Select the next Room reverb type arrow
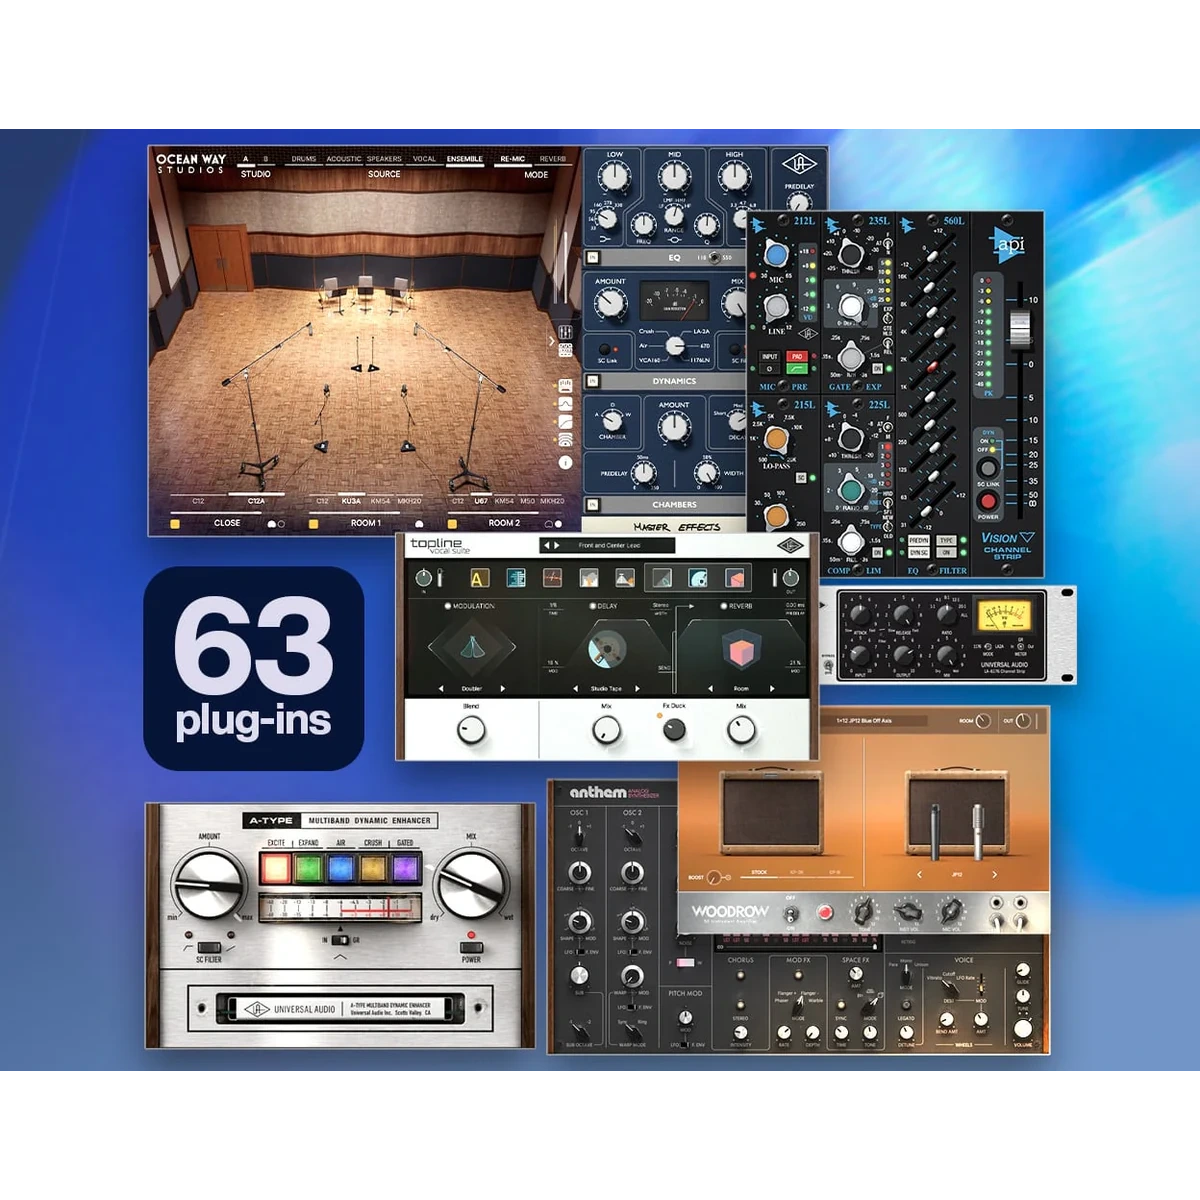 click(772, 689)
